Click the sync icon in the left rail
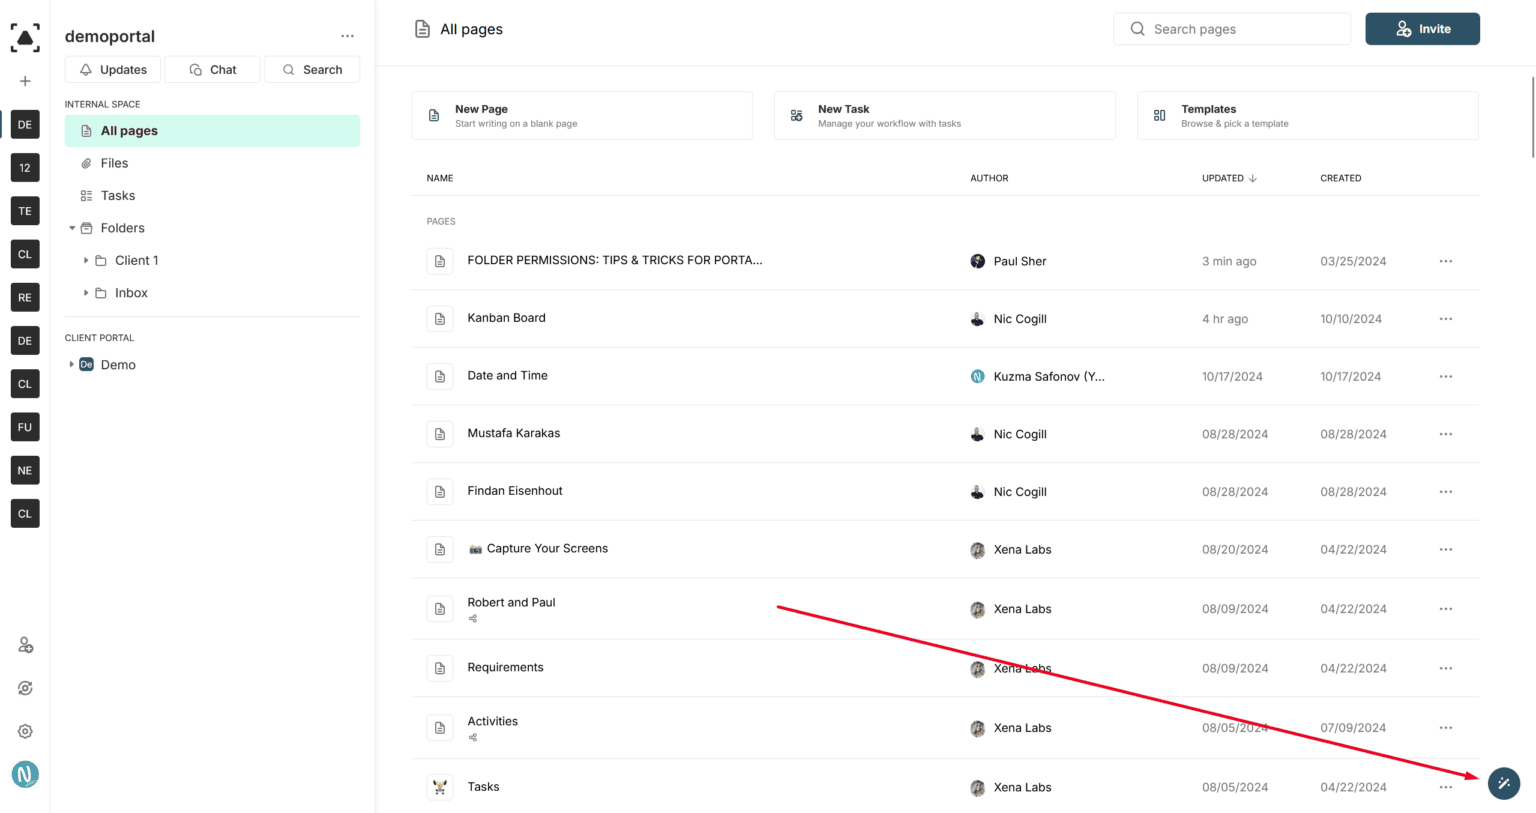Image resolution: width=1536 pixels, height=813 pixels. click(24, 688)
